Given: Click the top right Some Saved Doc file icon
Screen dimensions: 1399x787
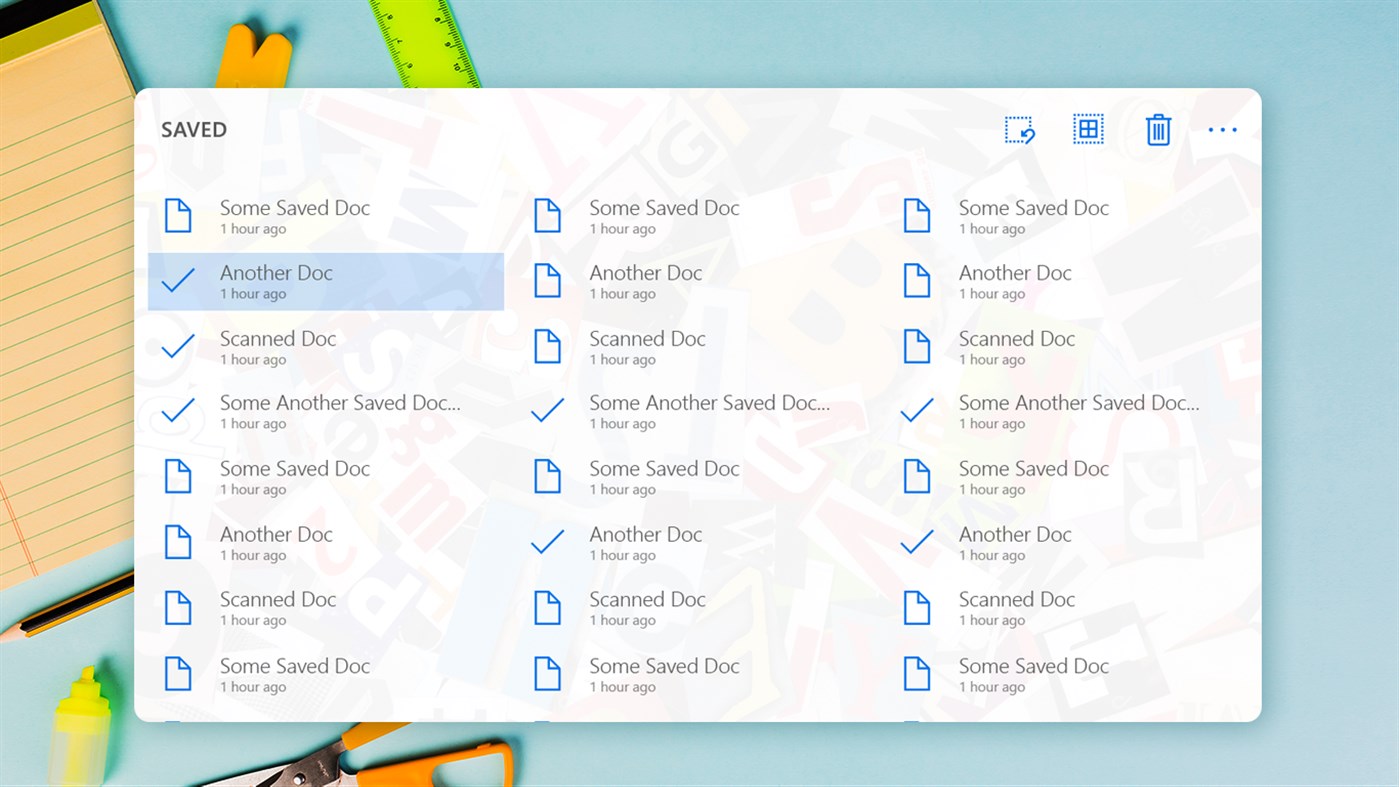Looking at the screenshot, I should point(916,215).
